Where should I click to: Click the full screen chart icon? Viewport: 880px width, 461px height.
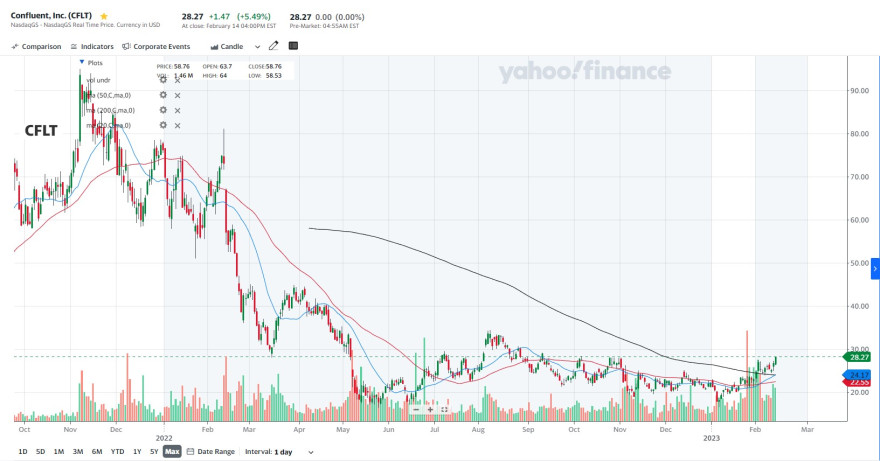coord(444,409)
